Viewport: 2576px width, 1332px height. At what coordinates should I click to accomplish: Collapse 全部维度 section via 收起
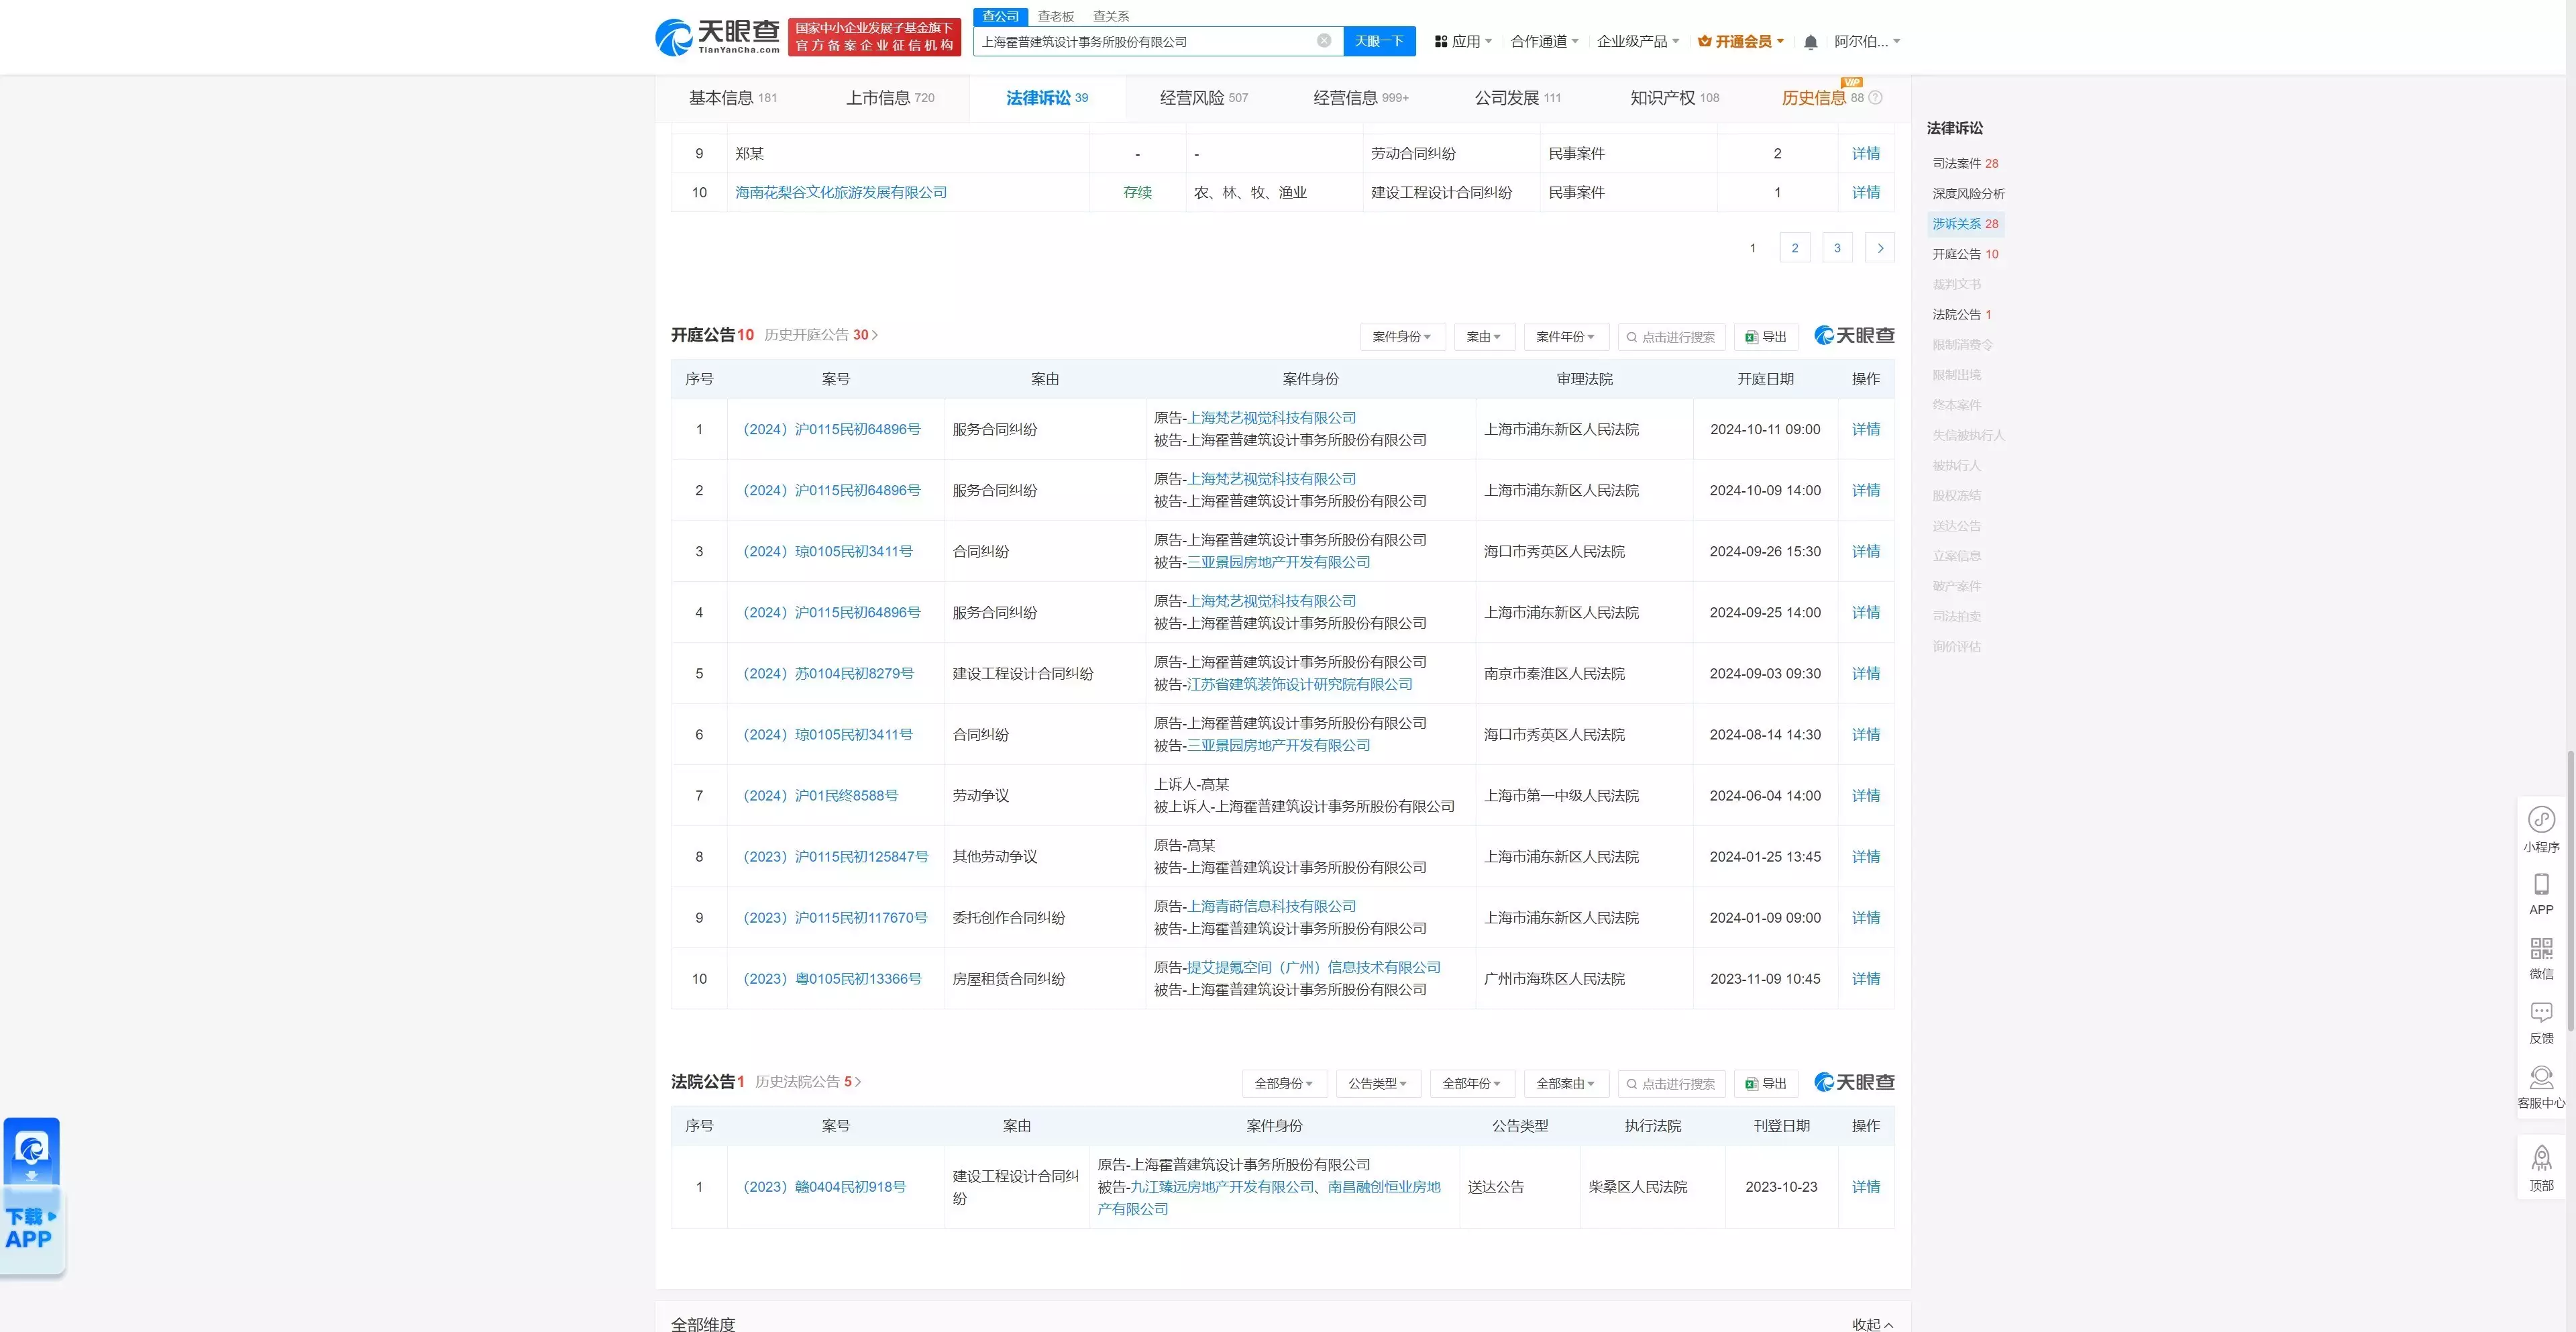click(1872, 1324)
